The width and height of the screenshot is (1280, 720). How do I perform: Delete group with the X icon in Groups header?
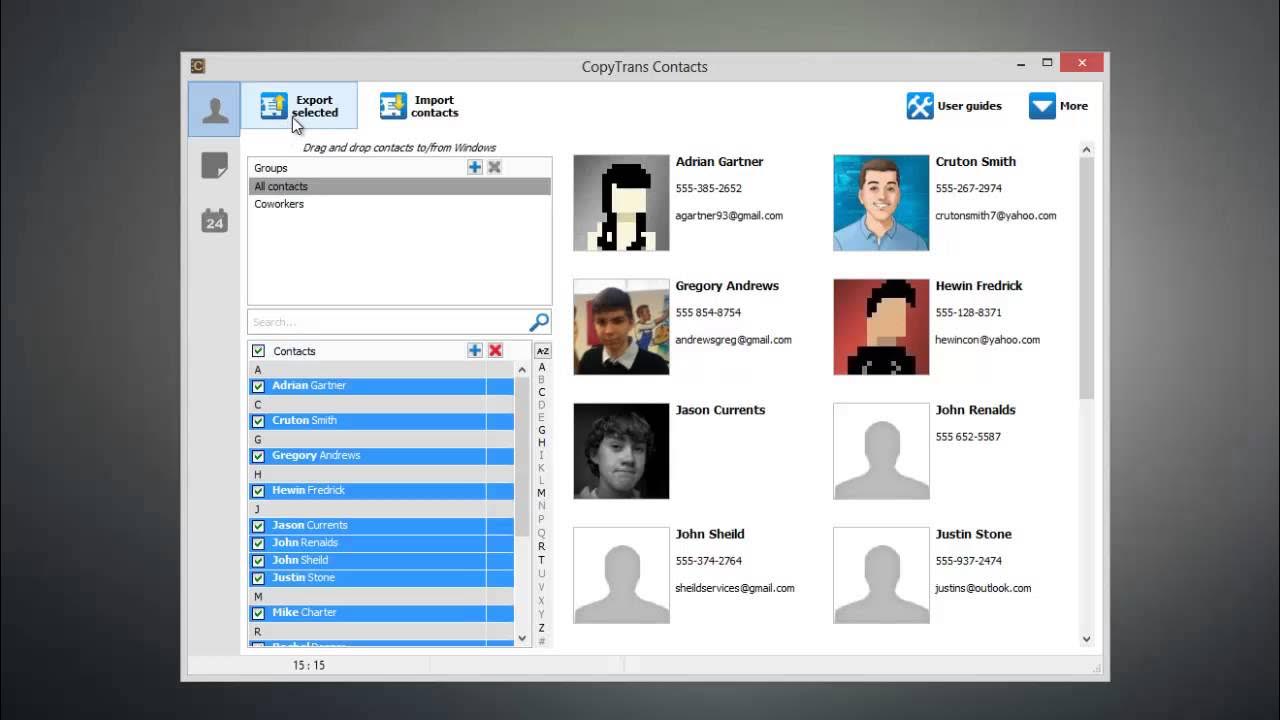[494, 167]
